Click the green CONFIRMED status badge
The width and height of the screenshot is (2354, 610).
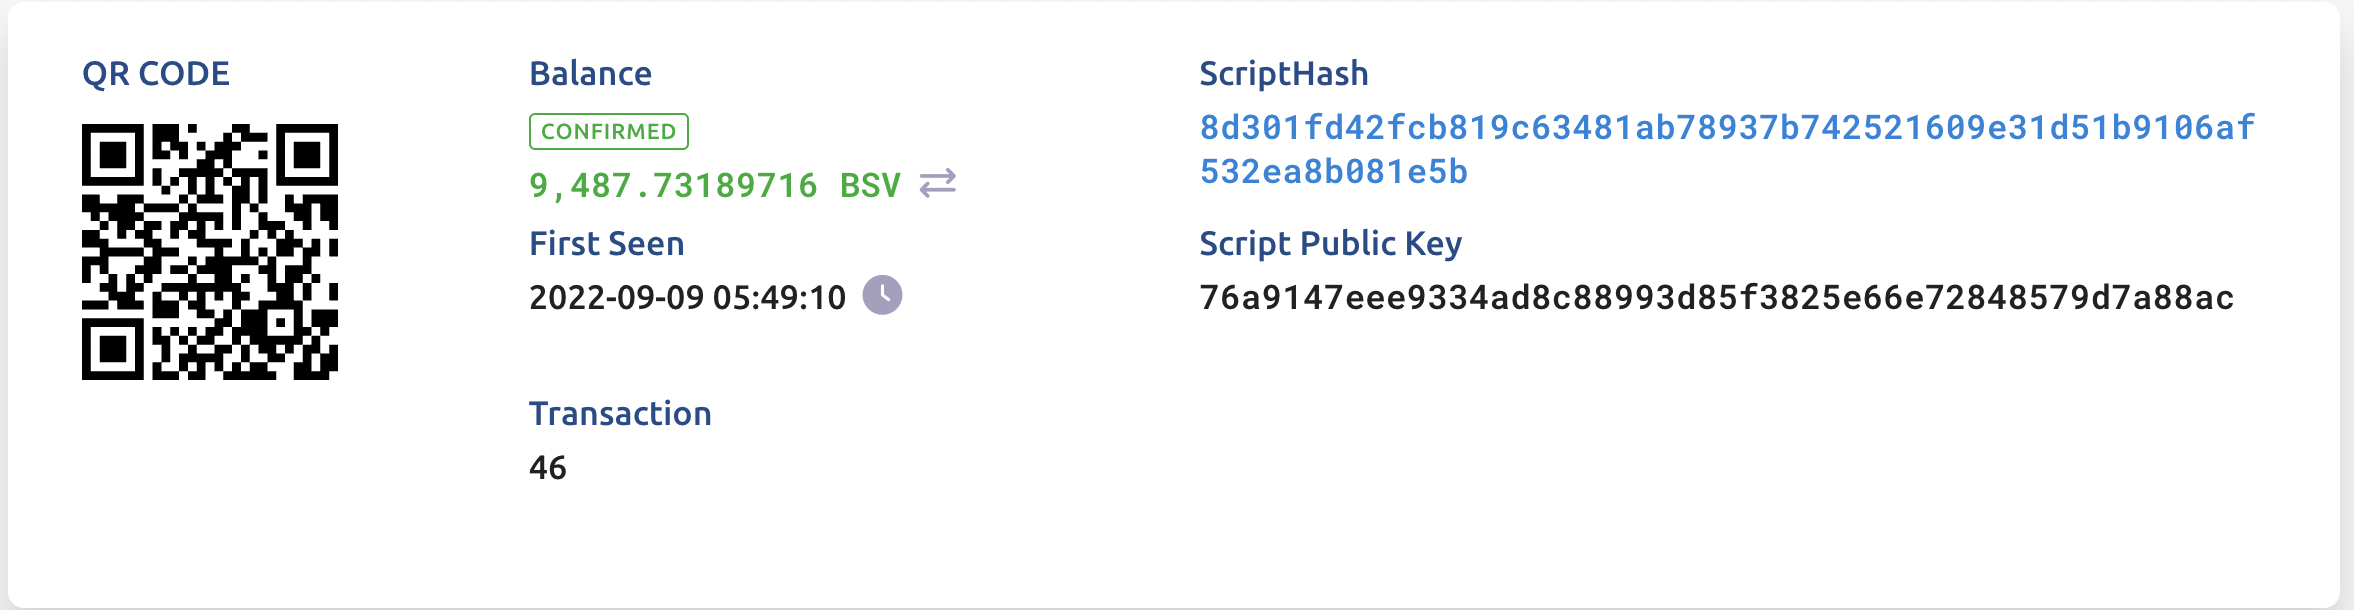coord(608,131)
